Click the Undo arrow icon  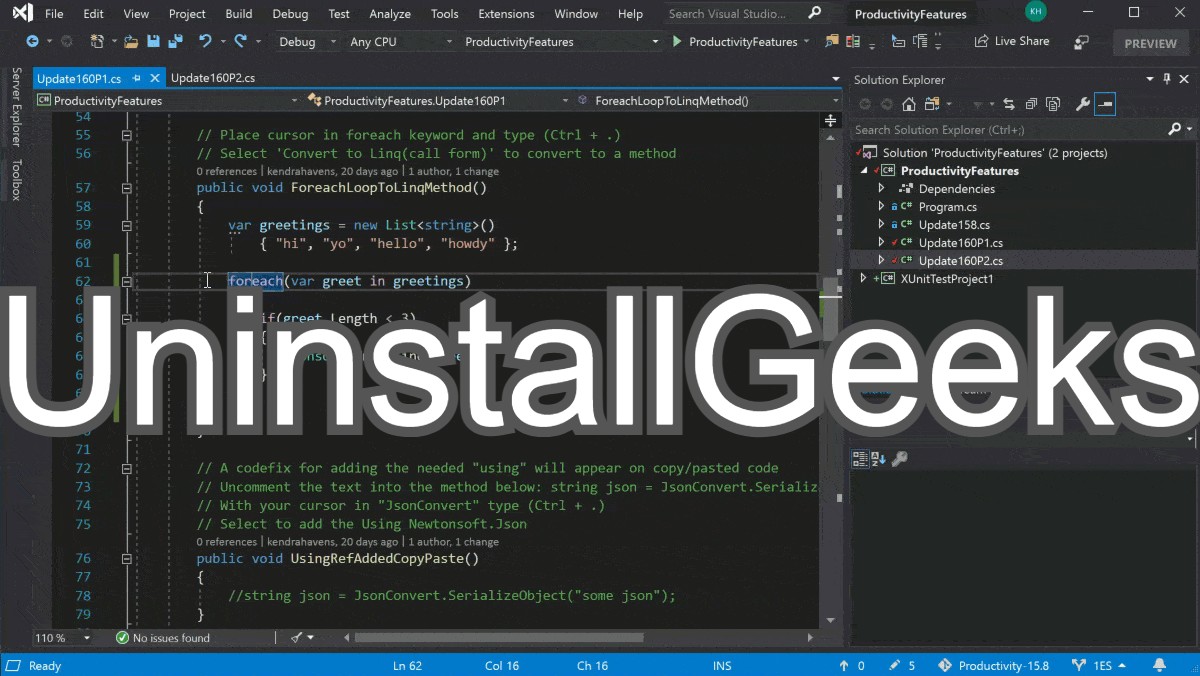[x=205, y=42]
